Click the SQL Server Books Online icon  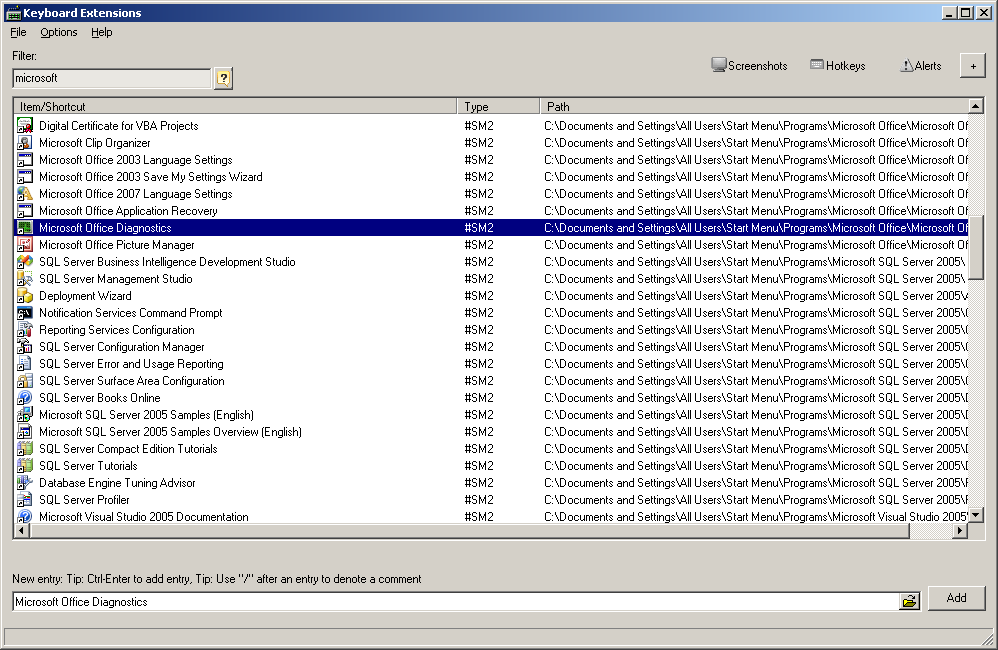pos(25,398)
